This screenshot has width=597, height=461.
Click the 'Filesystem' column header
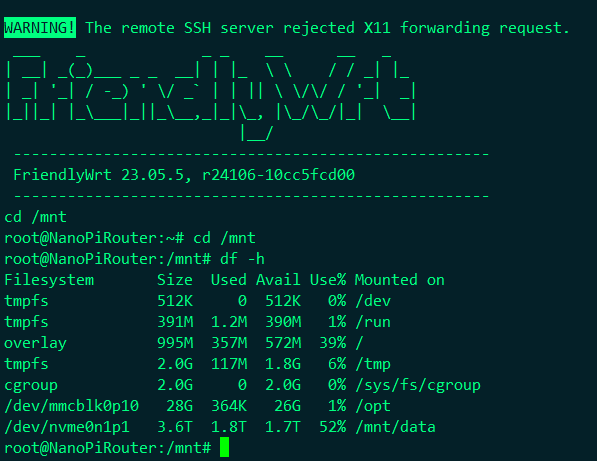(x=49, y=281)
